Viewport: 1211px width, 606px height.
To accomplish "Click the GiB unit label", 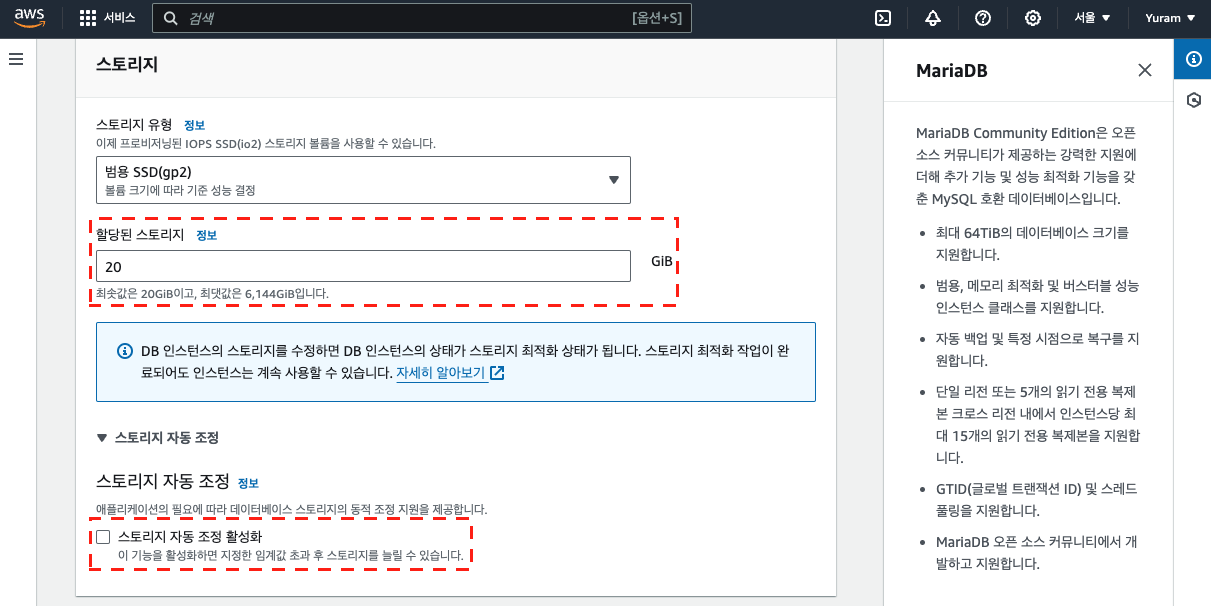I will coord(662,261).
